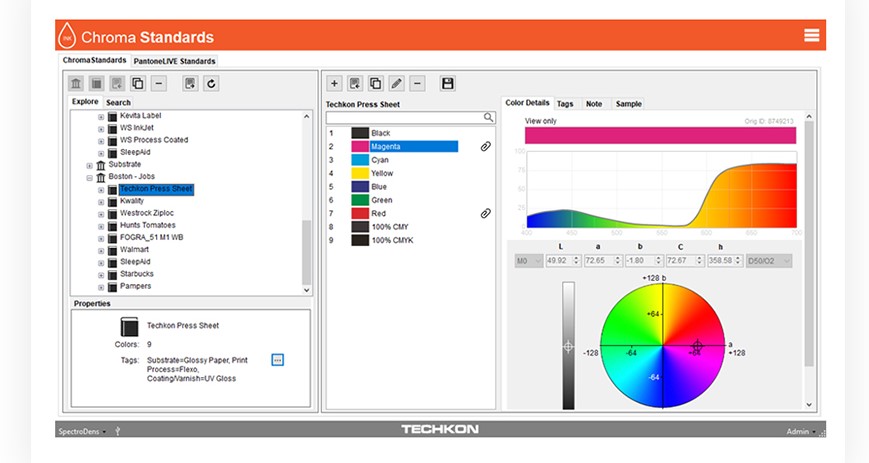Click the tree scrollbar down arrow
The image size is (869, 463).
[x=306, y=290]
